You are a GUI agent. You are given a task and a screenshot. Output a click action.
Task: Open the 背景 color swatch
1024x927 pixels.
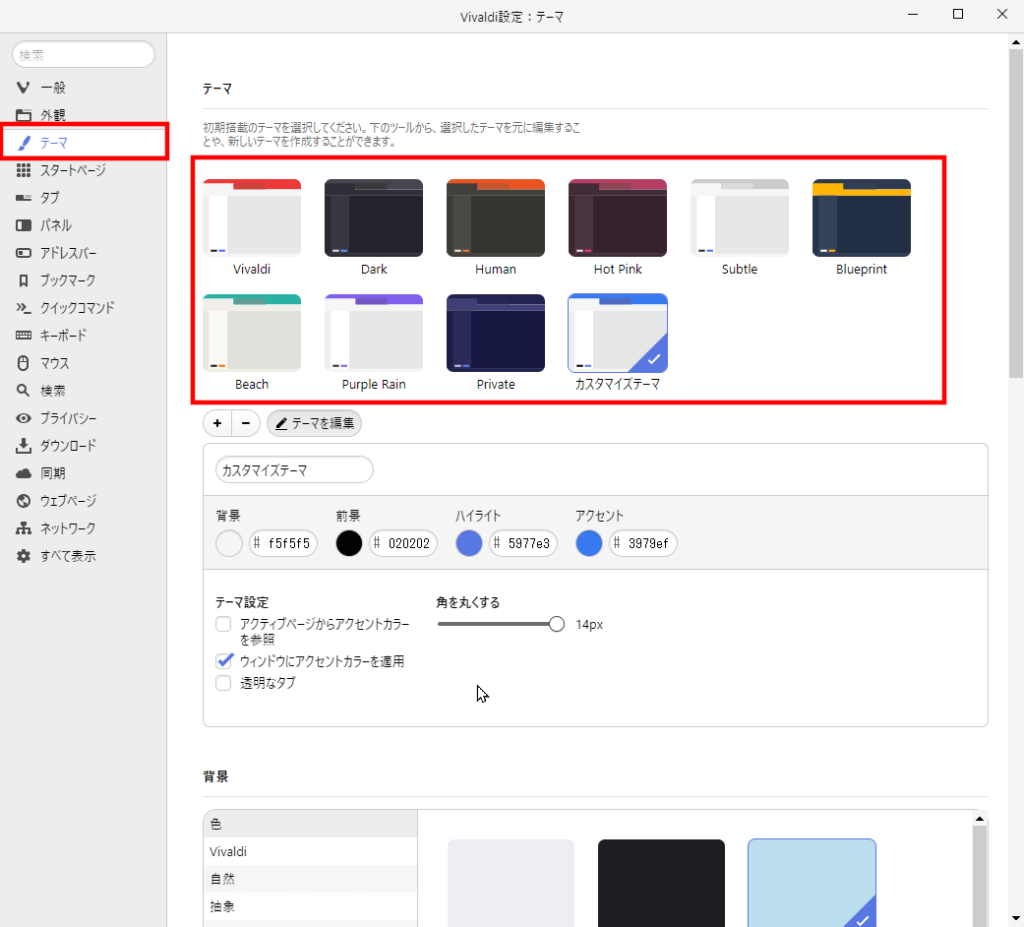229,544
